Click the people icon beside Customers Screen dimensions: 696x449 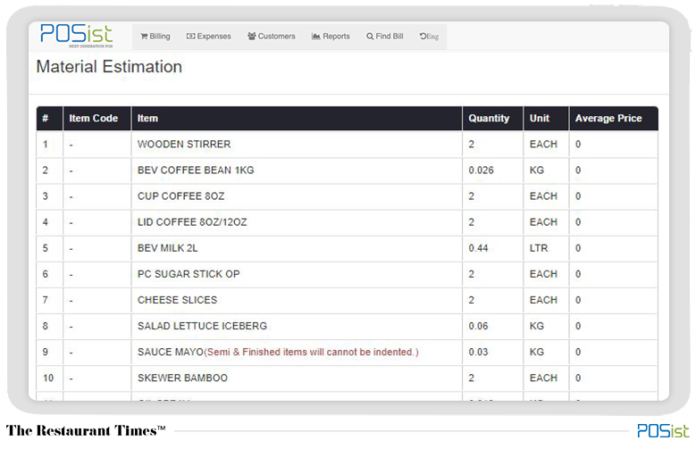[252, 36]
